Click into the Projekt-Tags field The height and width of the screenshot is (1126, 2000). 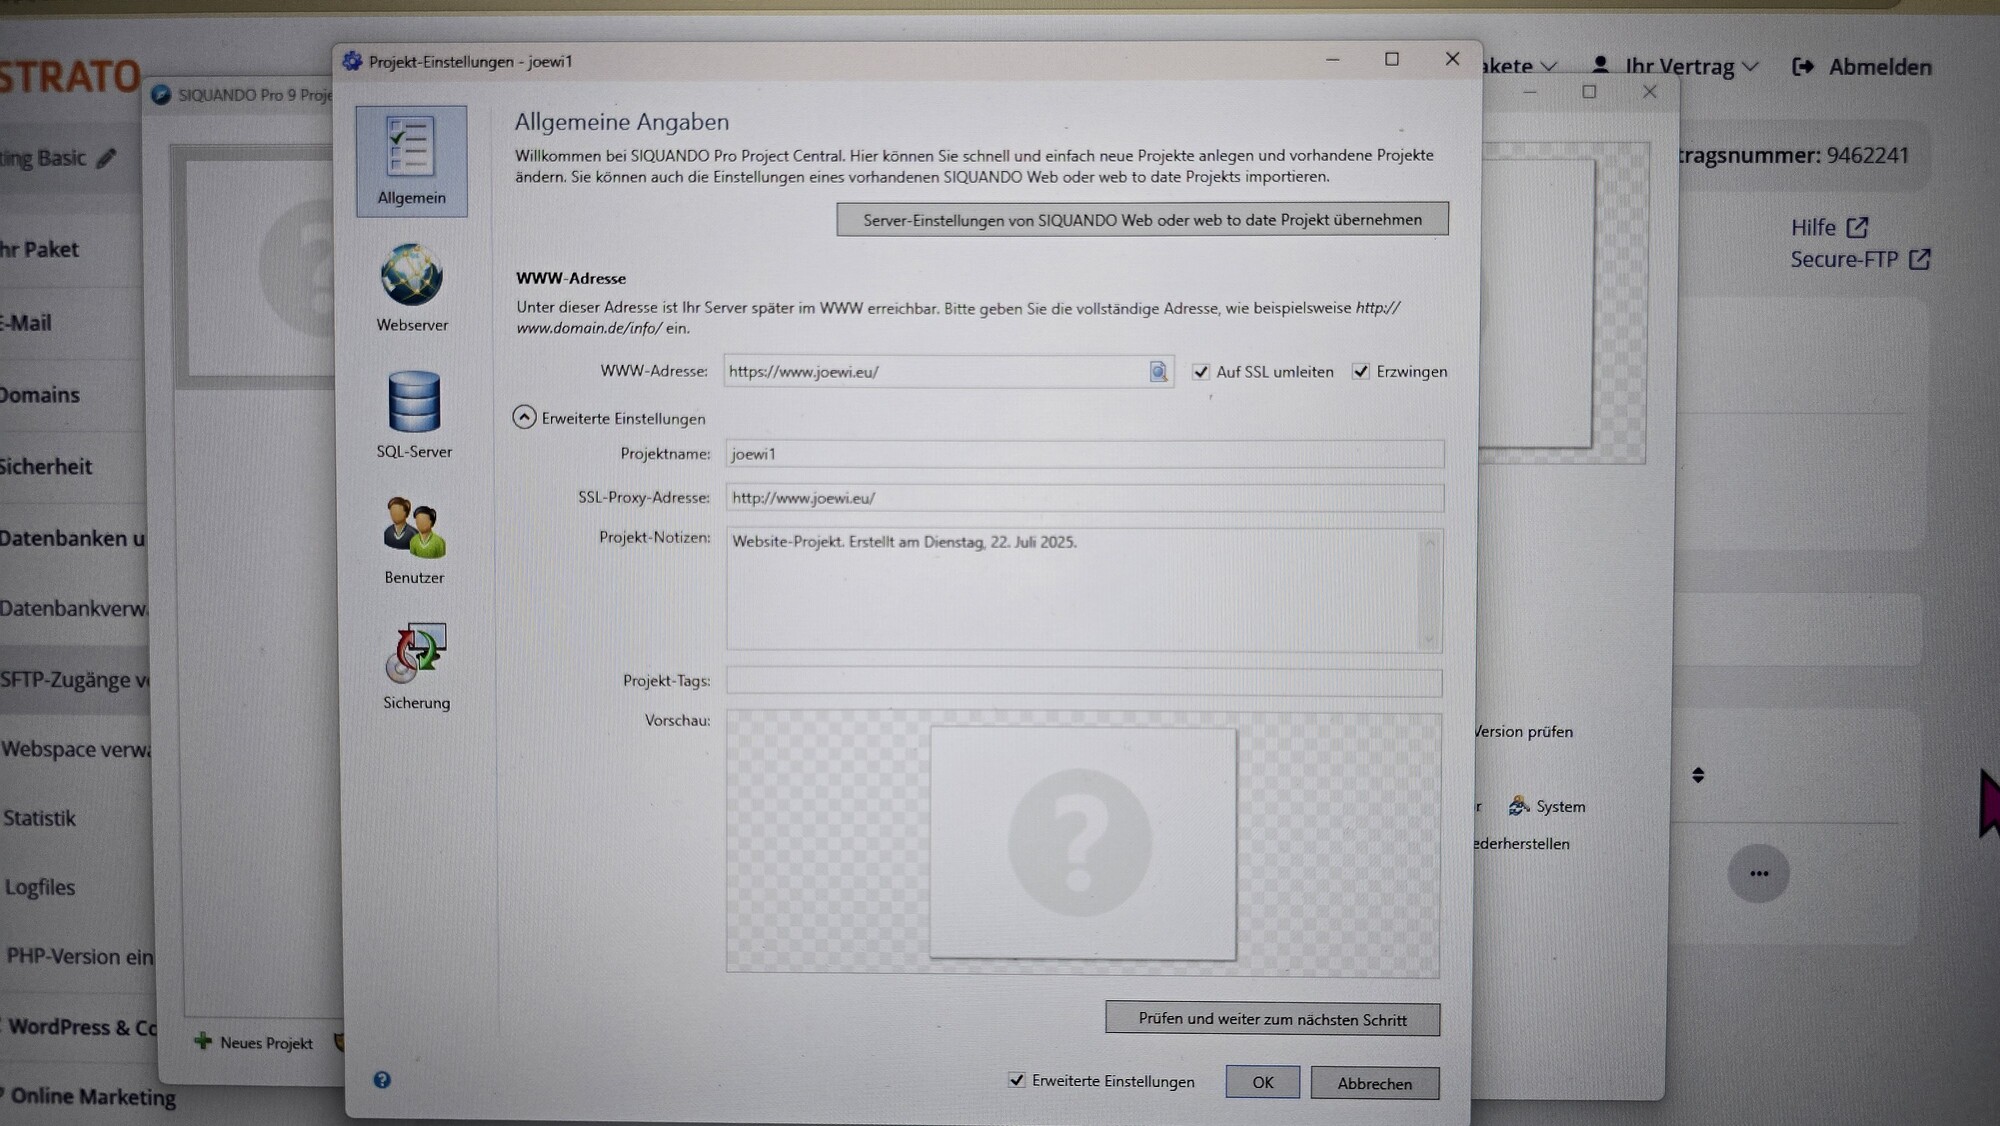(x=1084, y=682)
